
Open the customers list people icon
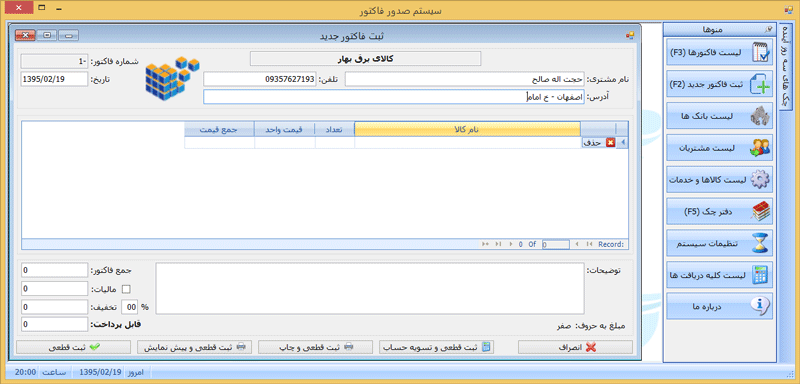[760, 148]
